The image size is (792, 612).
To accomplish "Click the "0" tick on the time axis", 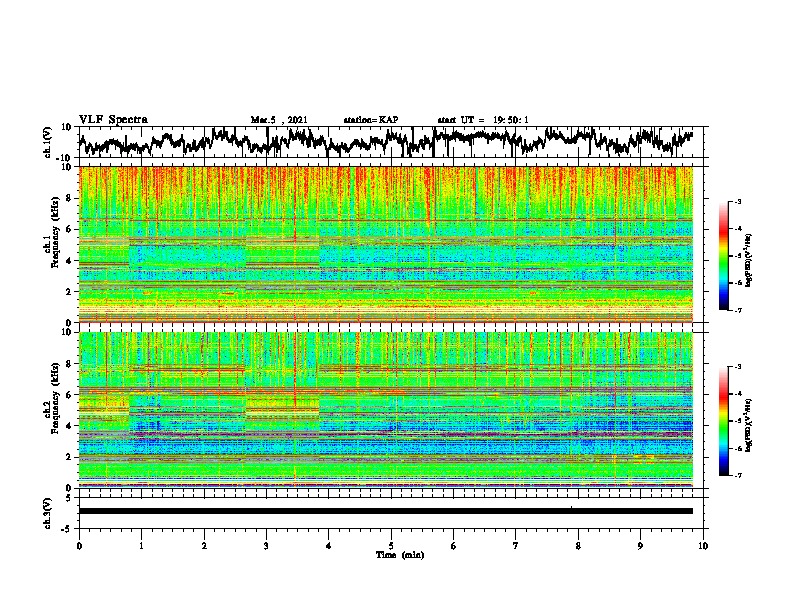I will [79, 546].
